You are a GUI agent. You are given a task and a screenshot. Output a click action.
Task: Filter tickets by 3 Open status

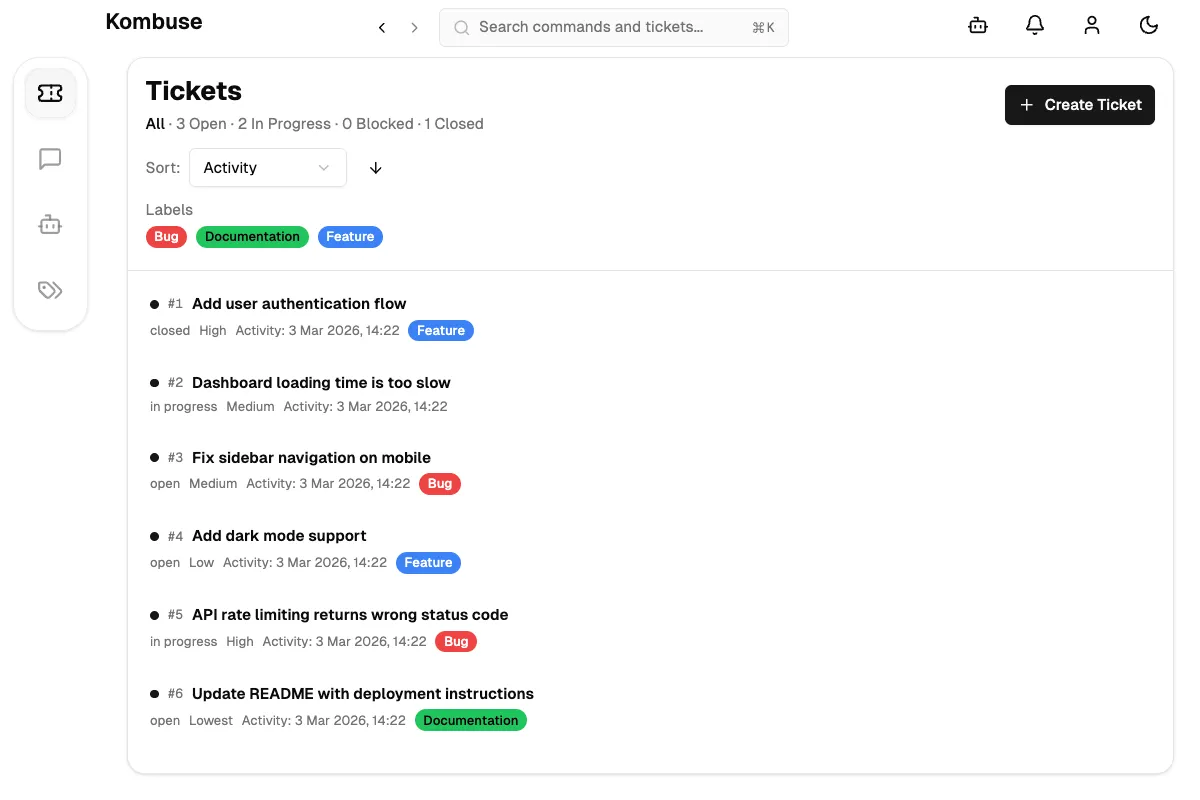click(201, 124)
